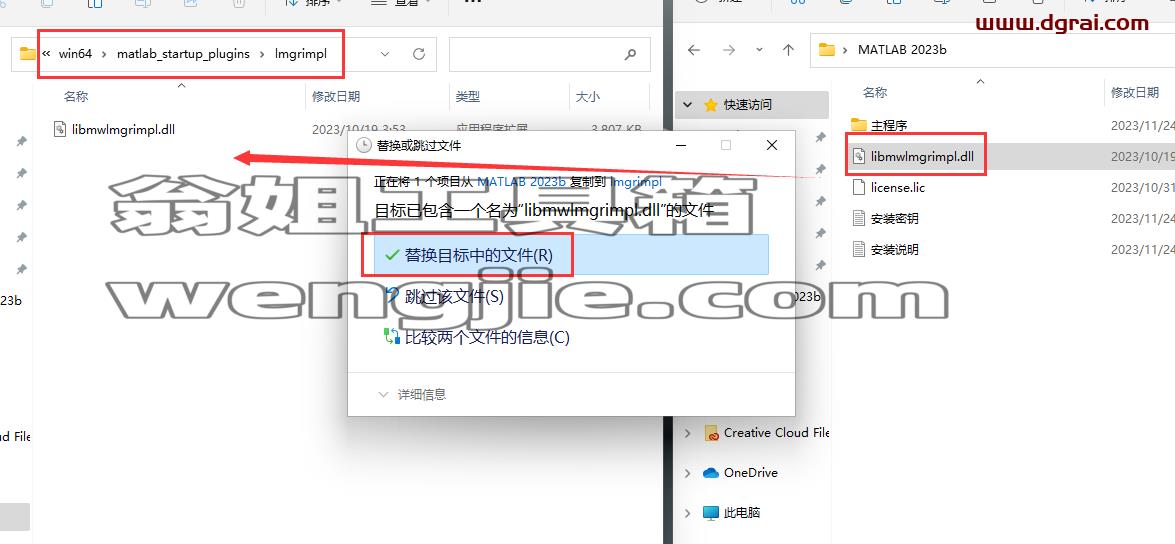Click the license.lic file icon

click(860, 187)
